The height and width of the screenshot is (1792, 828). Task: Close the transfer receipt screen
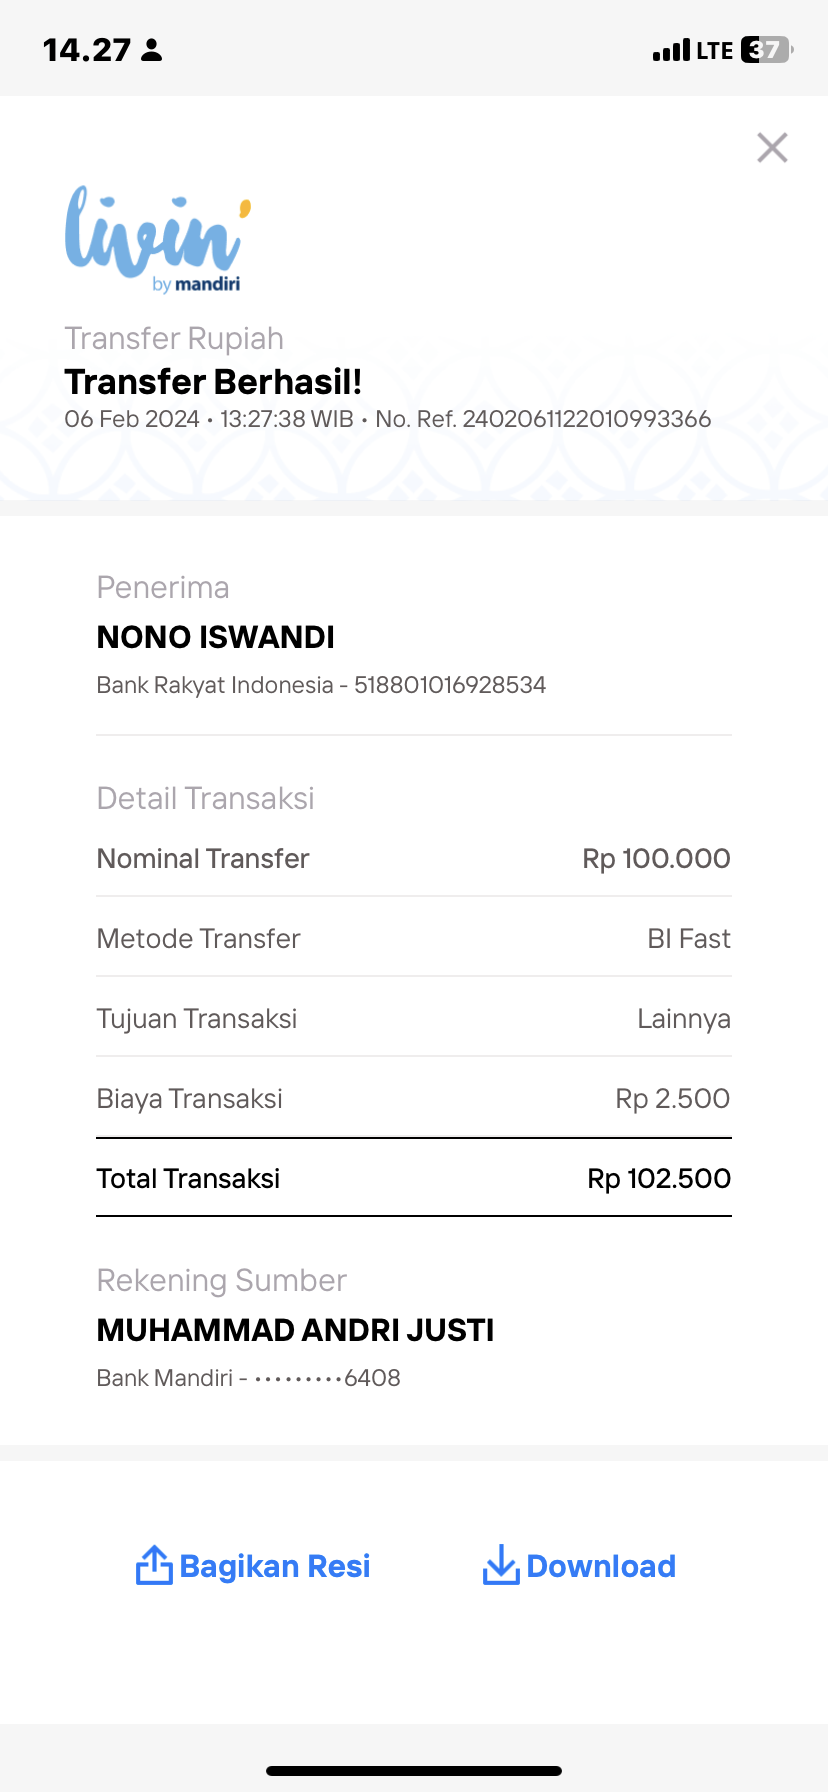coord(772,148)
